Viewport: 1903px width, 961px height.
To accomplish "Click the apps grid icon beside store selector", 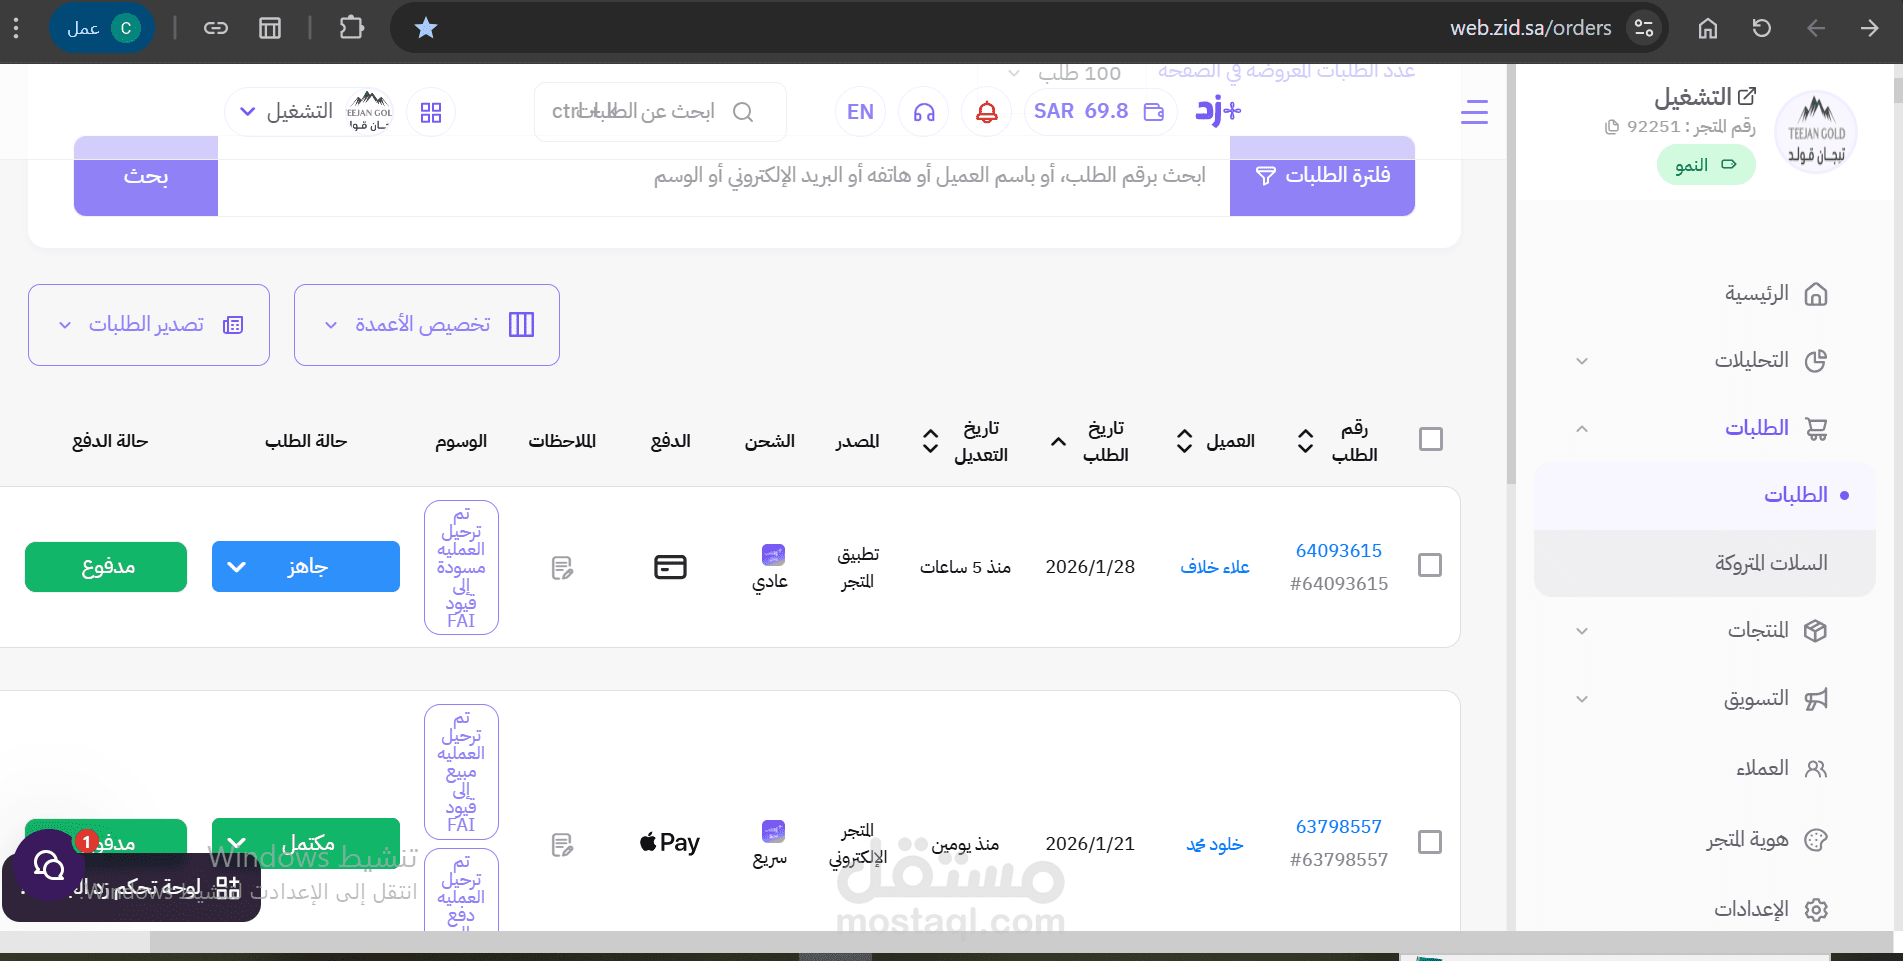I will click(x=431, y=111).
